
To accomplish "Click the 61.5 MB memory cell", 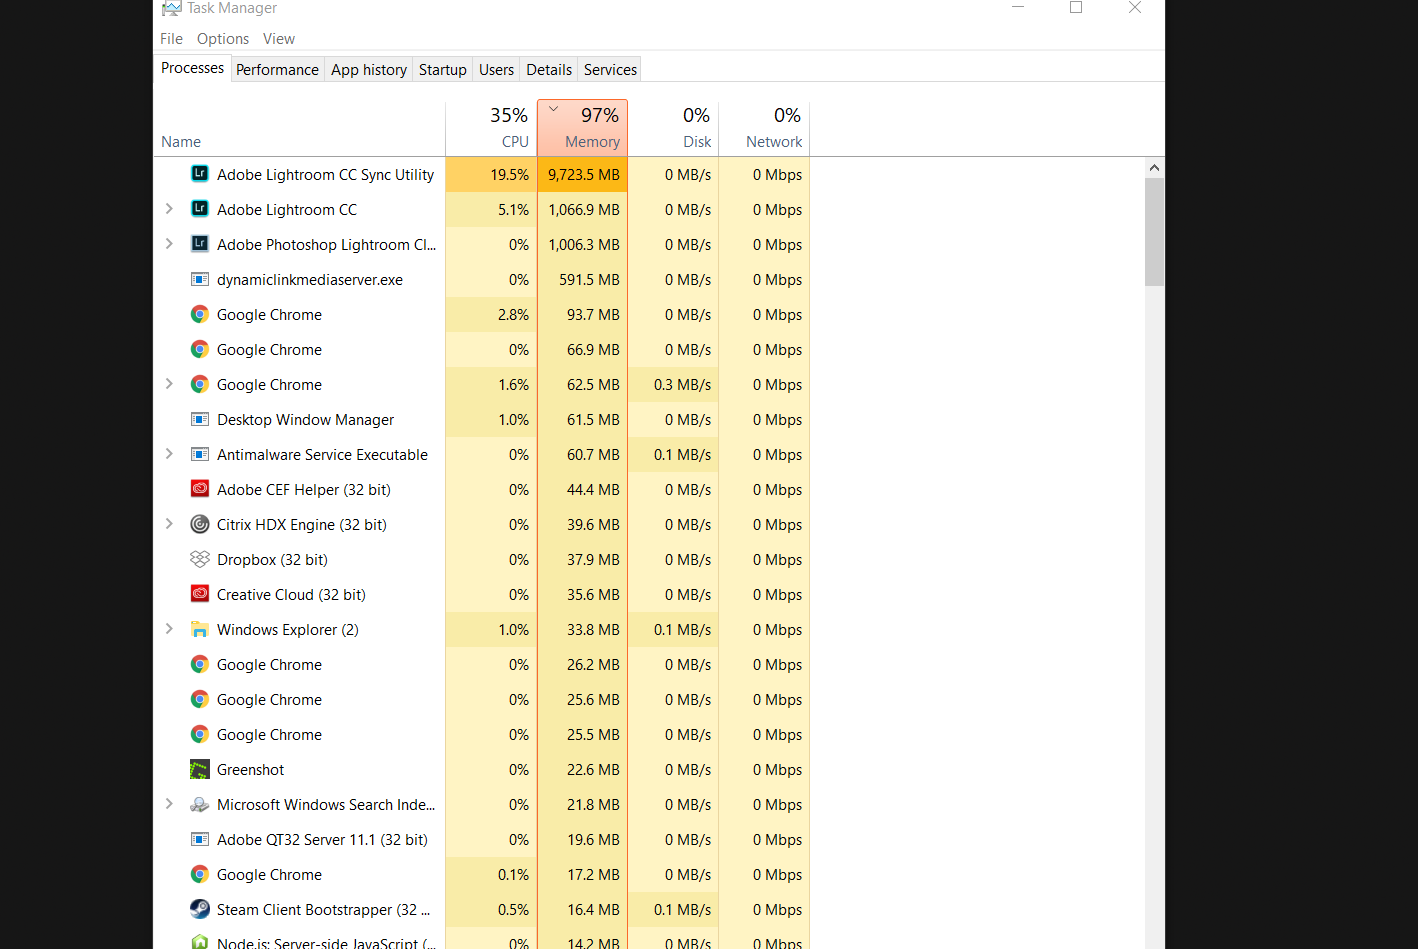I will pos(583,419).
